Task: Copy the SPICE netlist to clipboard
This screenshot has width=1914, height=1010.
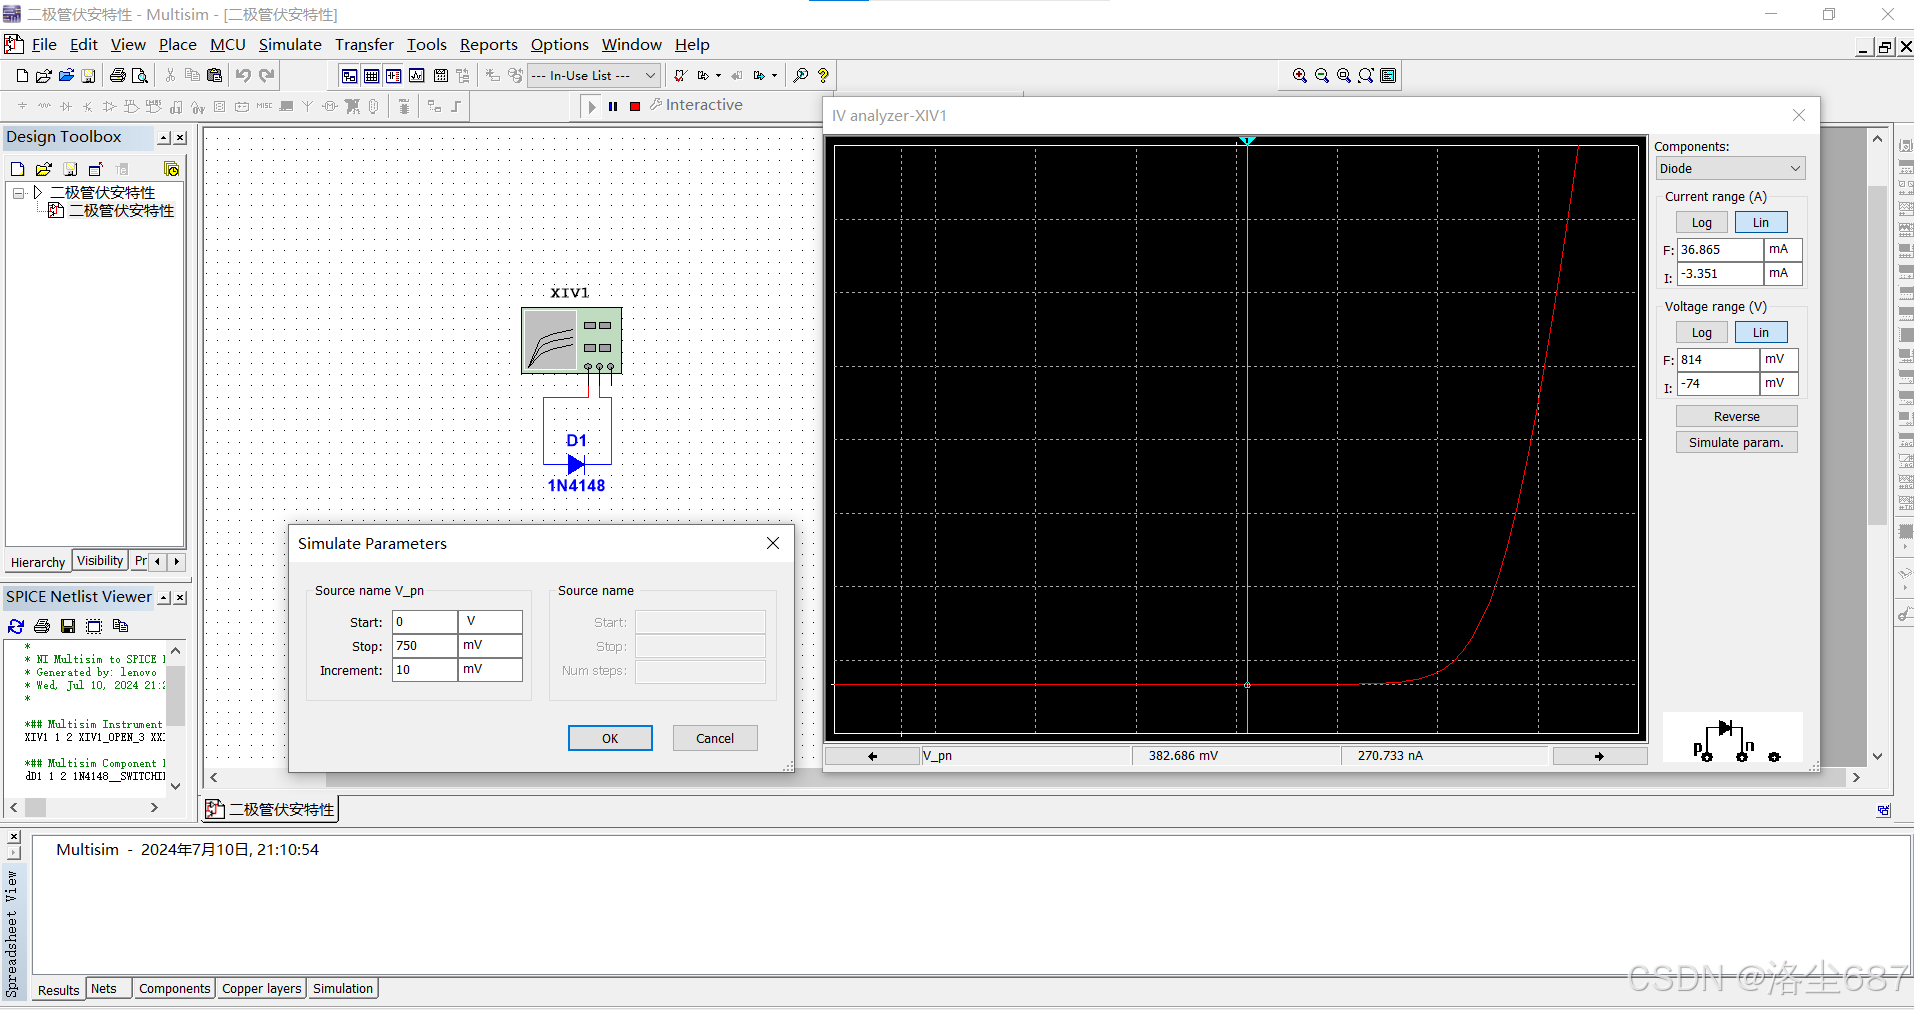Action: (121, 626)
